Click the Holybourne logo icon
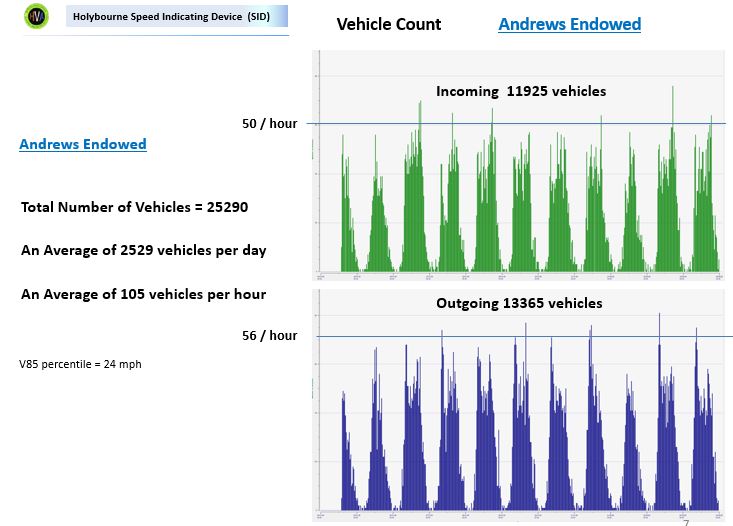The image size is (733, 526). pos(36,16)
